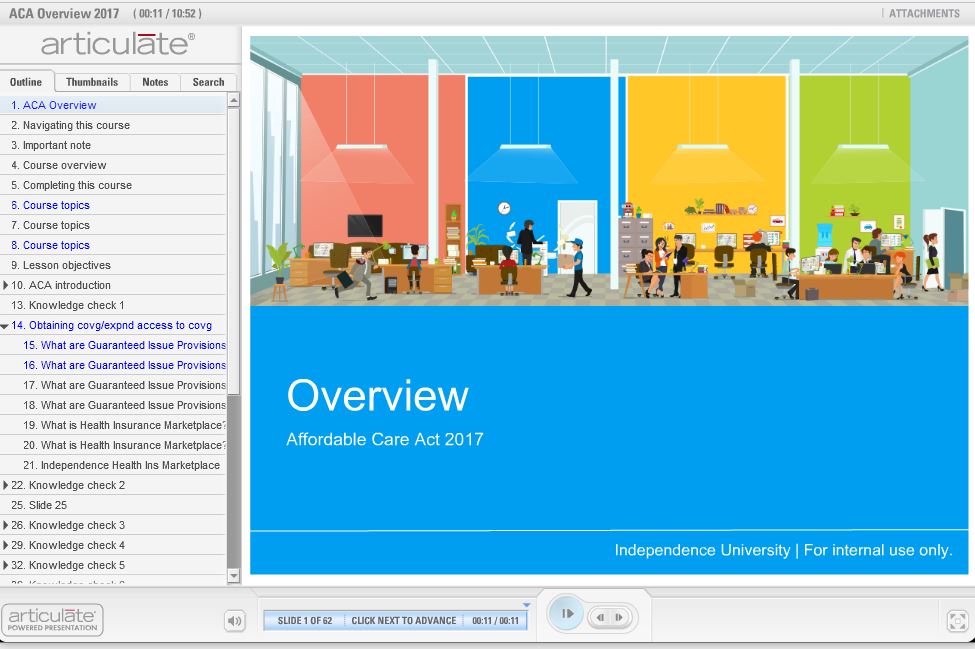Screen dimensions: 975x649
Task: Click the 10. ACA introduction label
Action: pos(61,285)
